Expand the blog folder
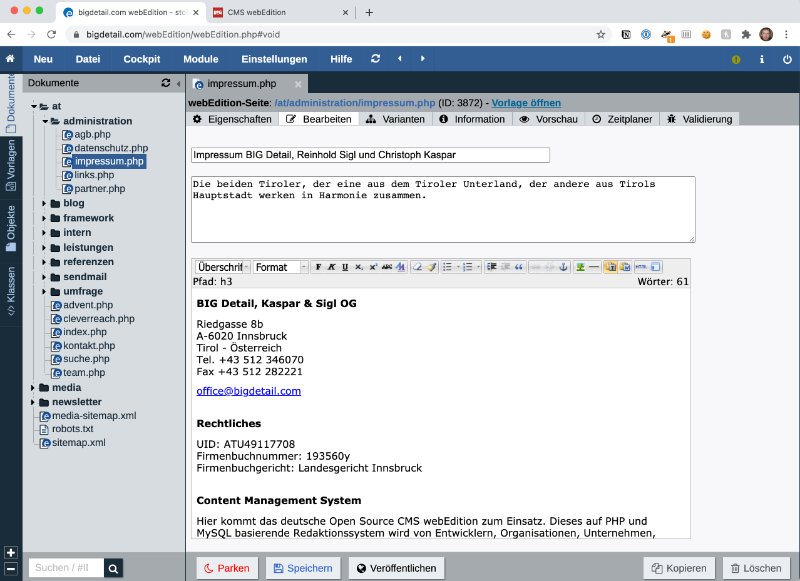Image resolution: width=800 pixels, height=581 pixels. [x=45, y=203]
